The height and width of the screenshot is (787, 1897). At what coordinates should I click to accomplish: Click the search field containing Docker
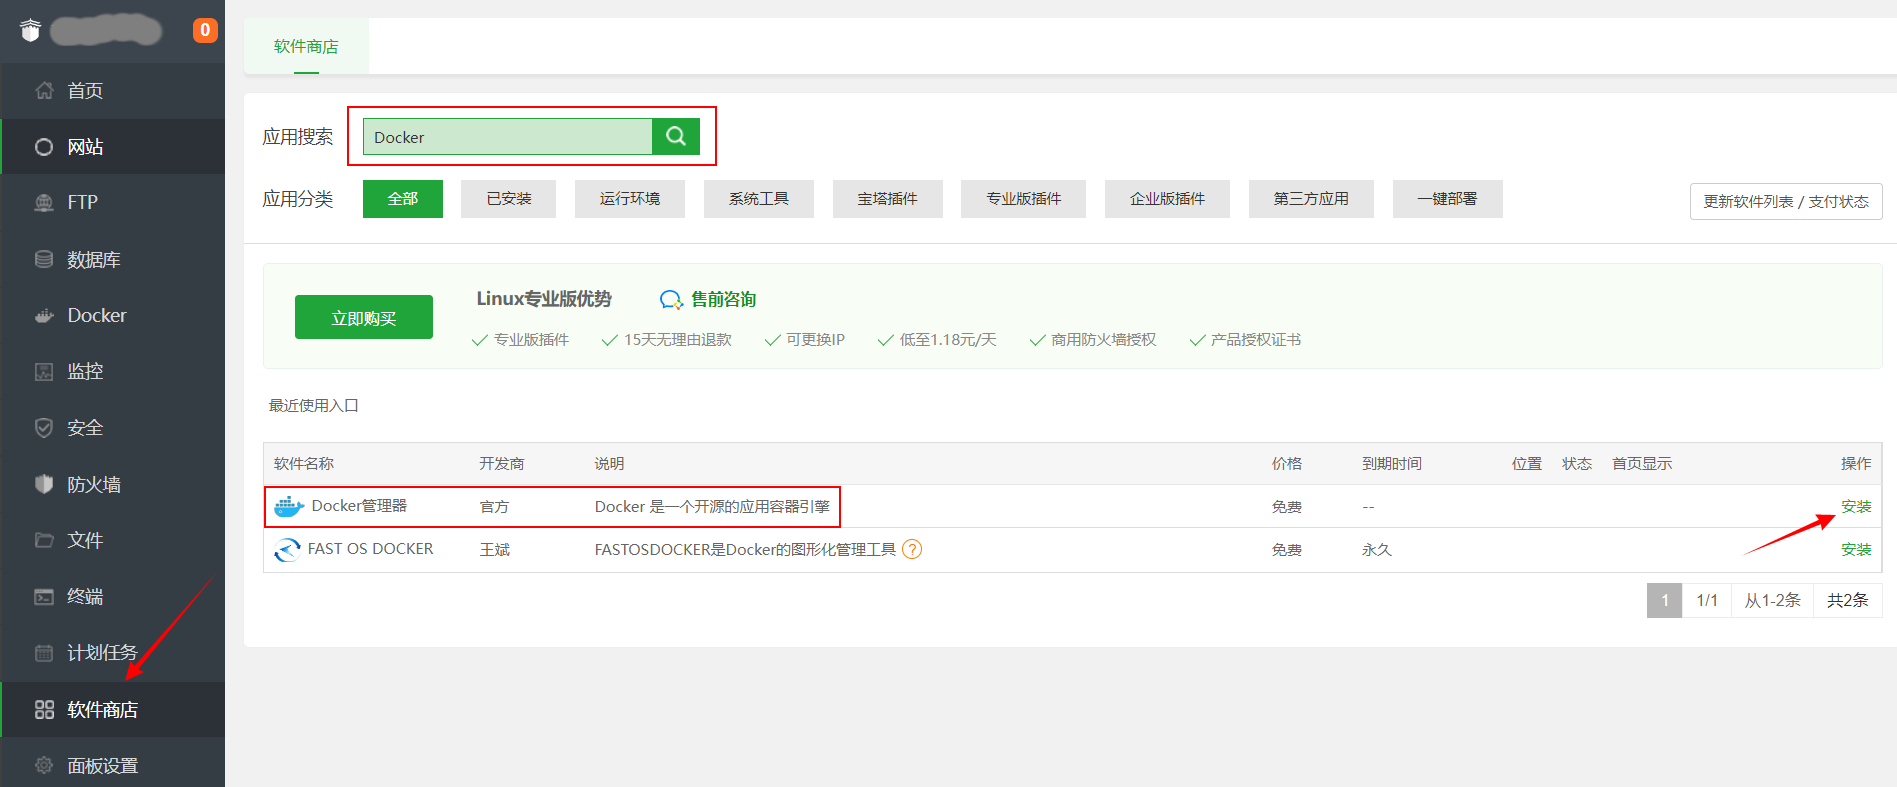tap(508, 137)
